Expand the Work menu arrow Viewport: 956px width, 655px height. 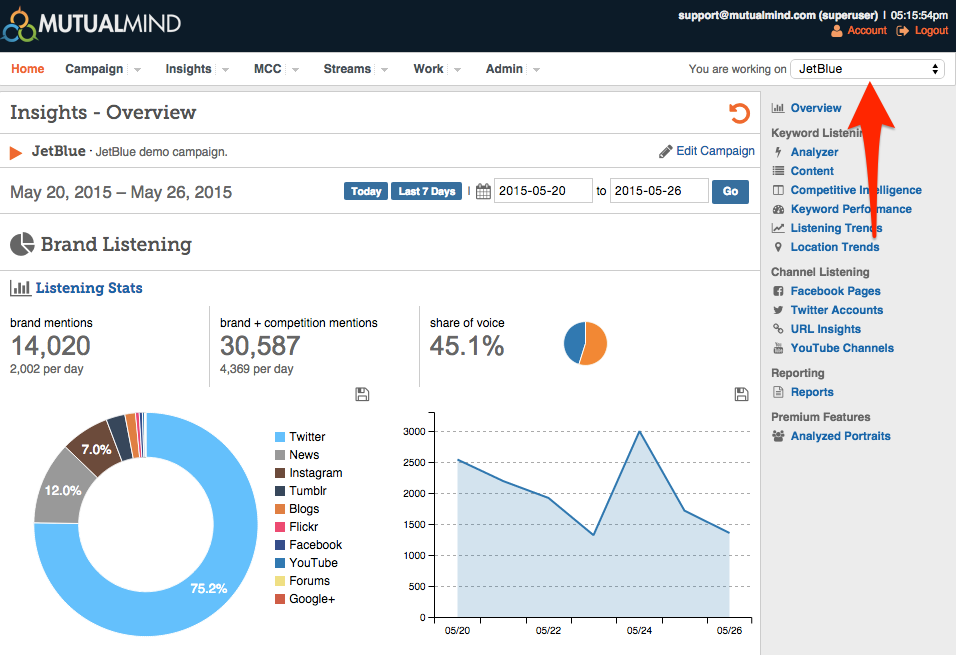click(457, 70)
